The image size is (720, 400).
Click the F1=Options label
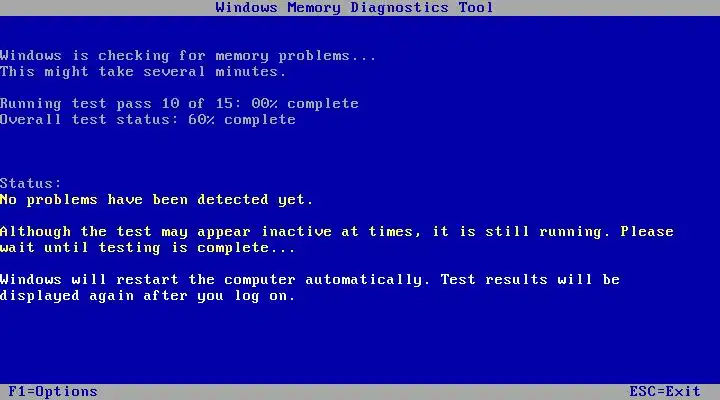pos(53,392)
